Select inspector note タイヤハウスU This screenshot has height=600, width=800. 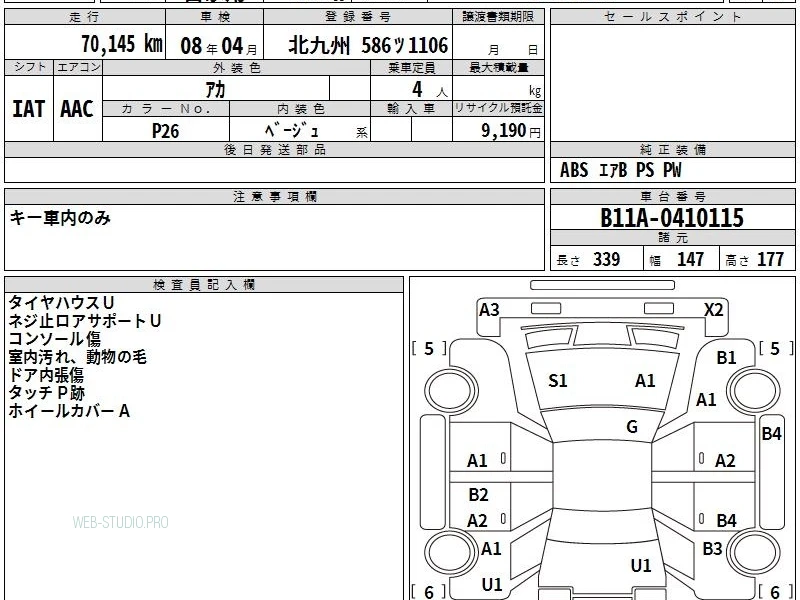coord(61,303)
